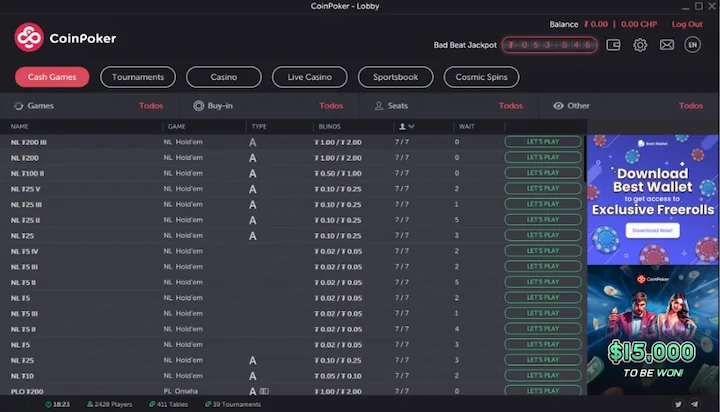720x412 pixels.
Task: Click the players count icon in status bar
Action: 90,405
